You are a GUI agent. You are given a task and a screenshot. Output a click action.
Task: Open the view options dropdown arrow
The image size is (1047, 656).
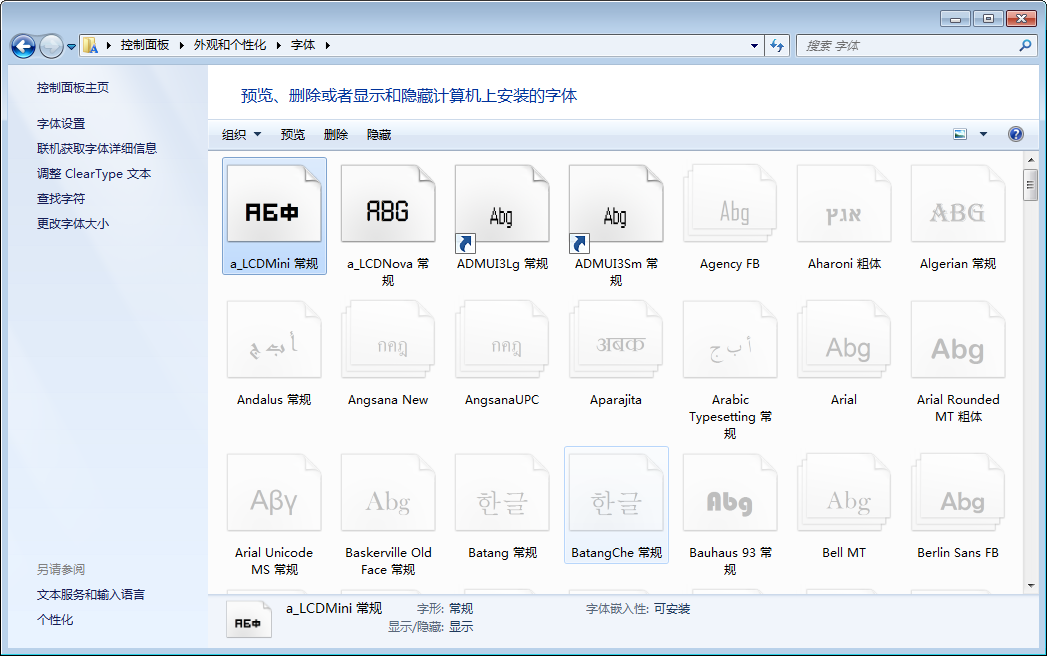coord(983,134)
